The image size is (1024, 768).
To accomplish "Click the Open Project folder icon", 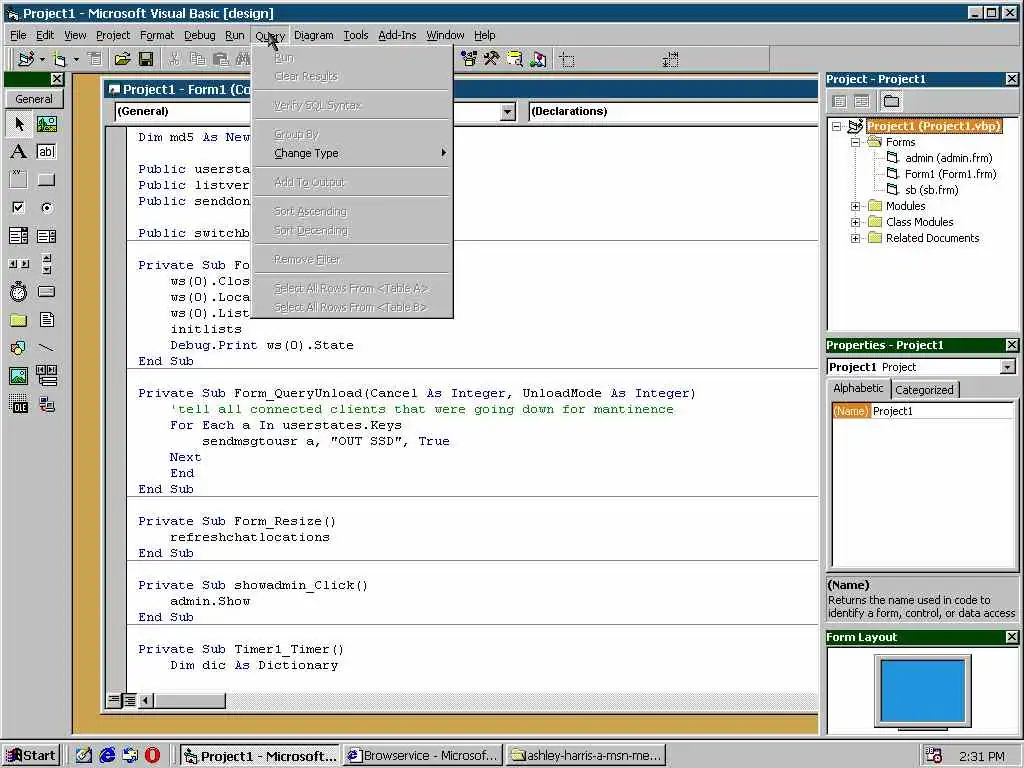I will 122,59.
